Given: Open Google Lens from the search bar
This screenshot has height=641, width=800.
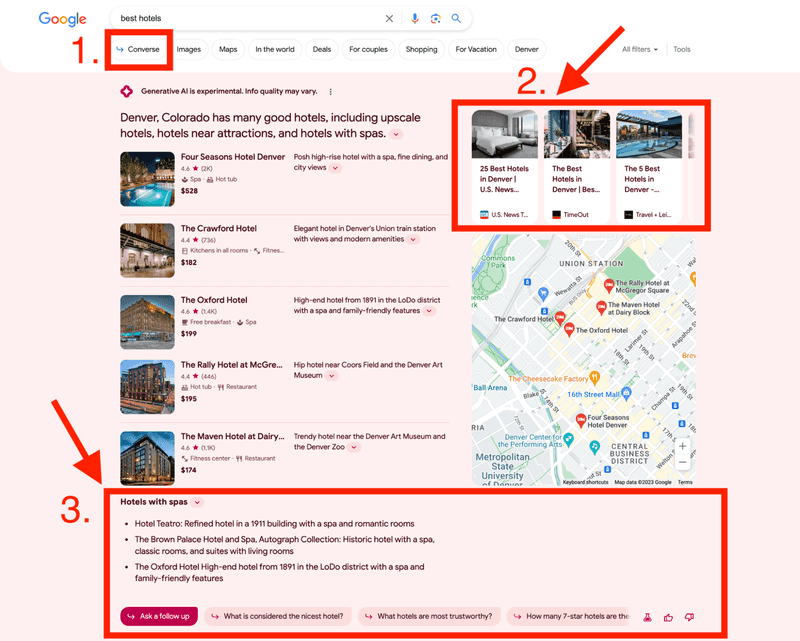Looking at the screenshot, I should tap(435, 17).
